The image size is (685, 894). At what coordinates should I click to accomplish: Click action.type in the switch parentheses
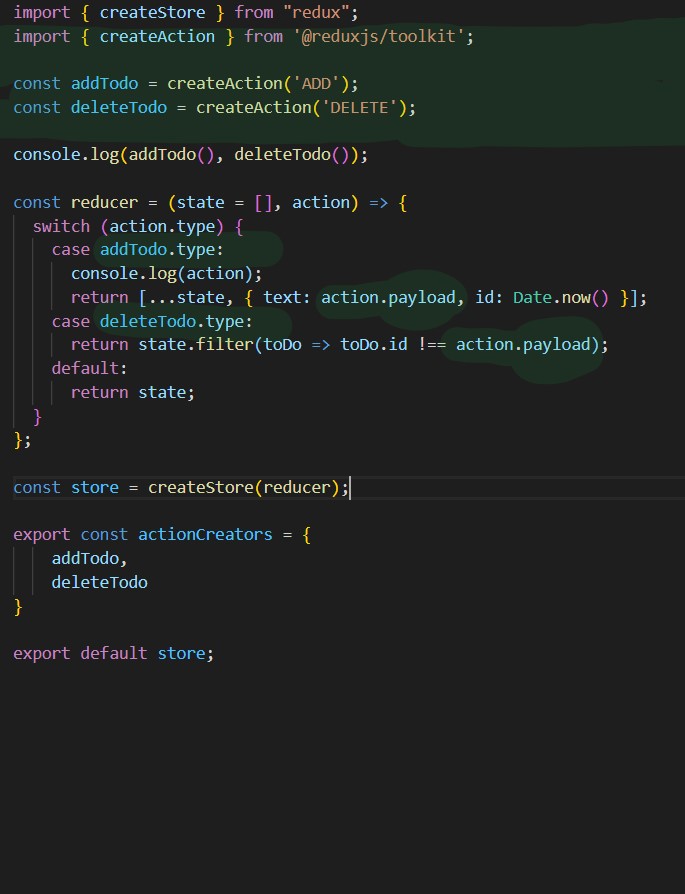163,226
